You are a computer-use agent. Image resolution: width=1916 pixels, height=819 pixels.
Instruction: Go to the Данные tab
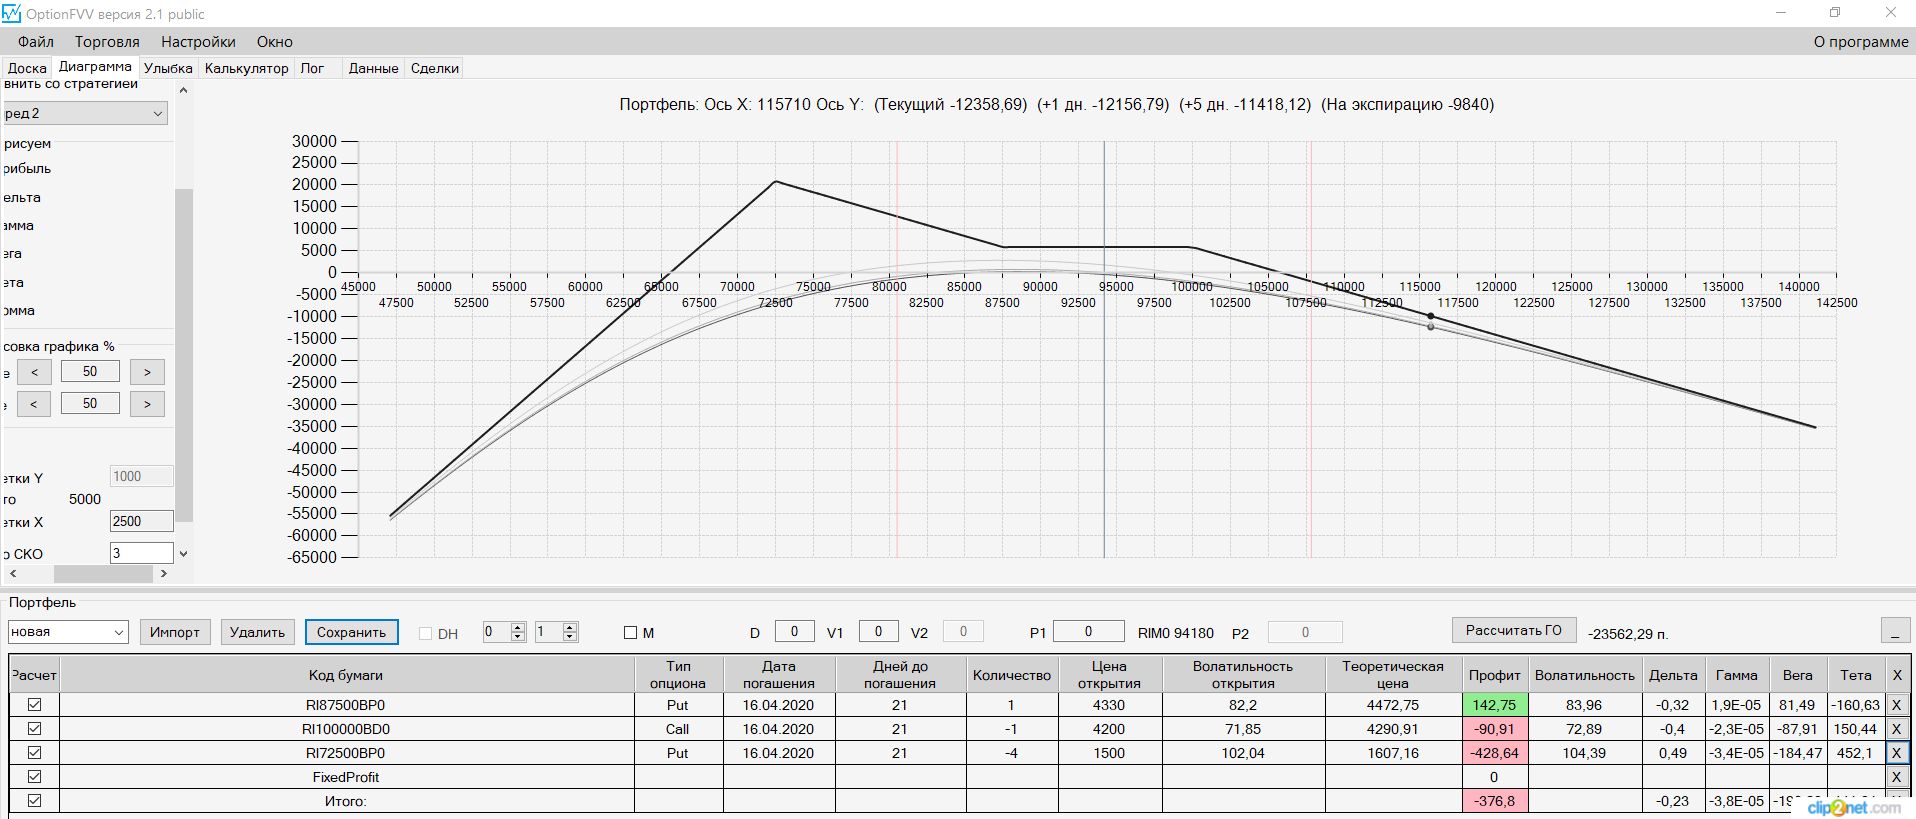(x=373, y=68)
